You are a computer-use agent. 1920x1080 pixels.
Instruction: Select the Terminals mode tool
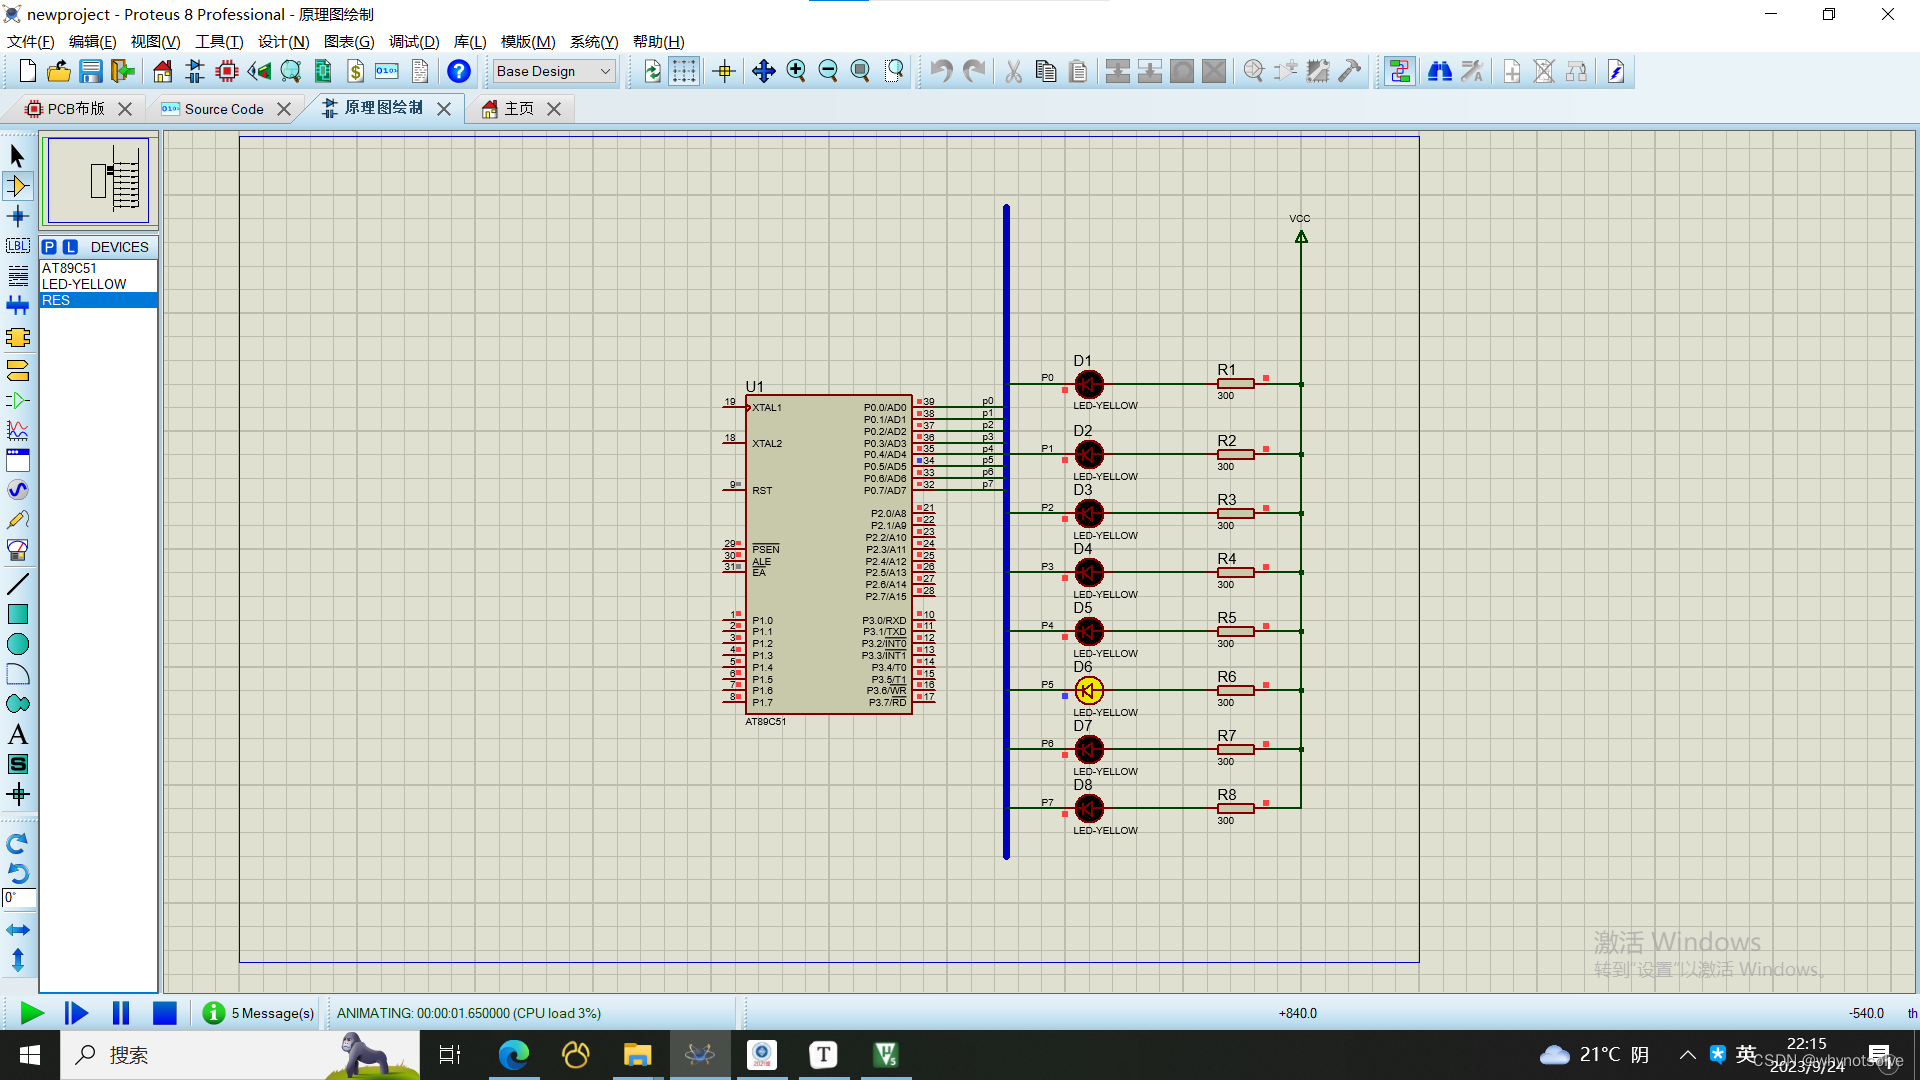pos(17,370)
